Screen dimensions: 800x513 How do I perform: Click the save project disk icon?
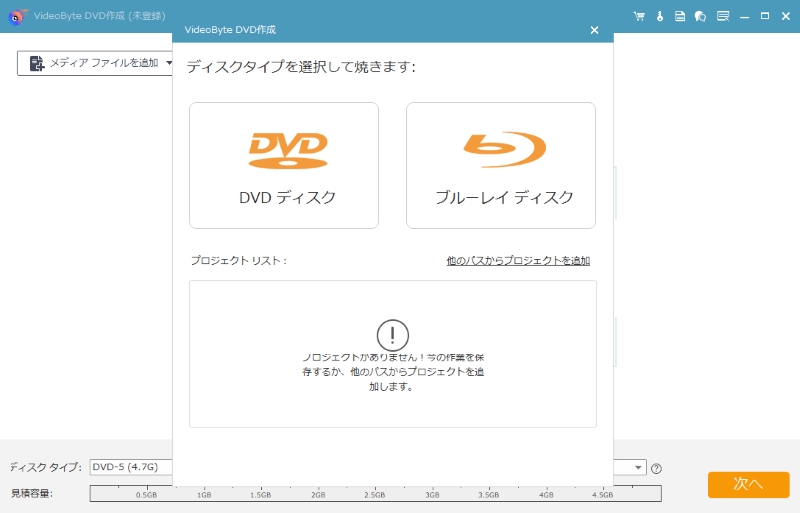click(680, 16)
